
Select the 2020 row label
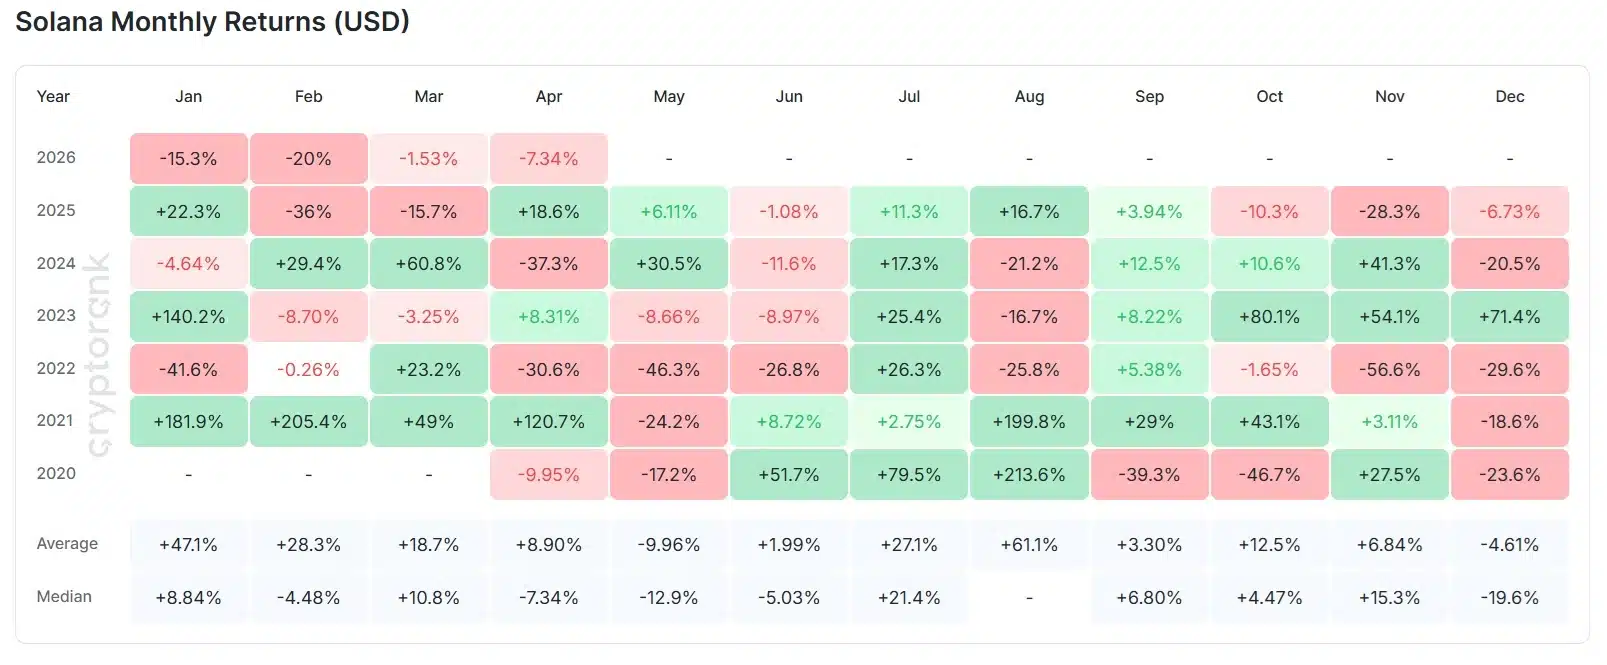coord(56,474)
